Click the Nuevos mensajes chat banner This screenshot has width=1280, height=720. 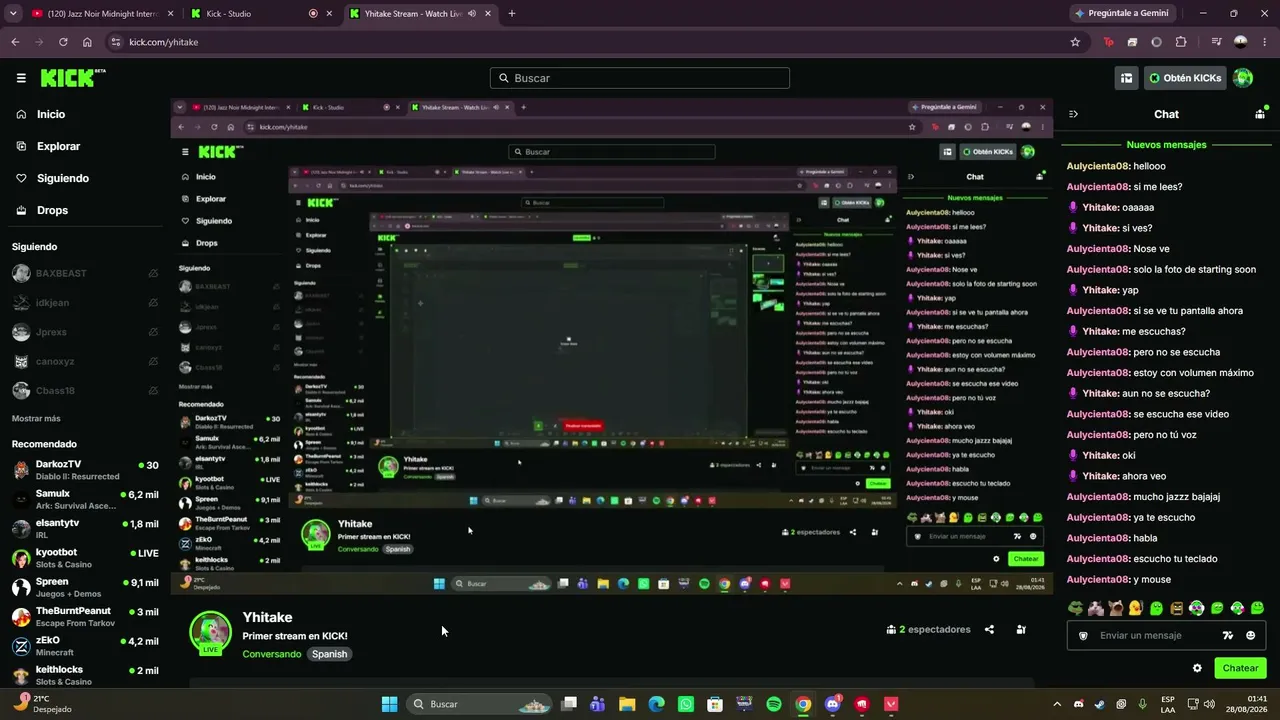click(1166, 145)
